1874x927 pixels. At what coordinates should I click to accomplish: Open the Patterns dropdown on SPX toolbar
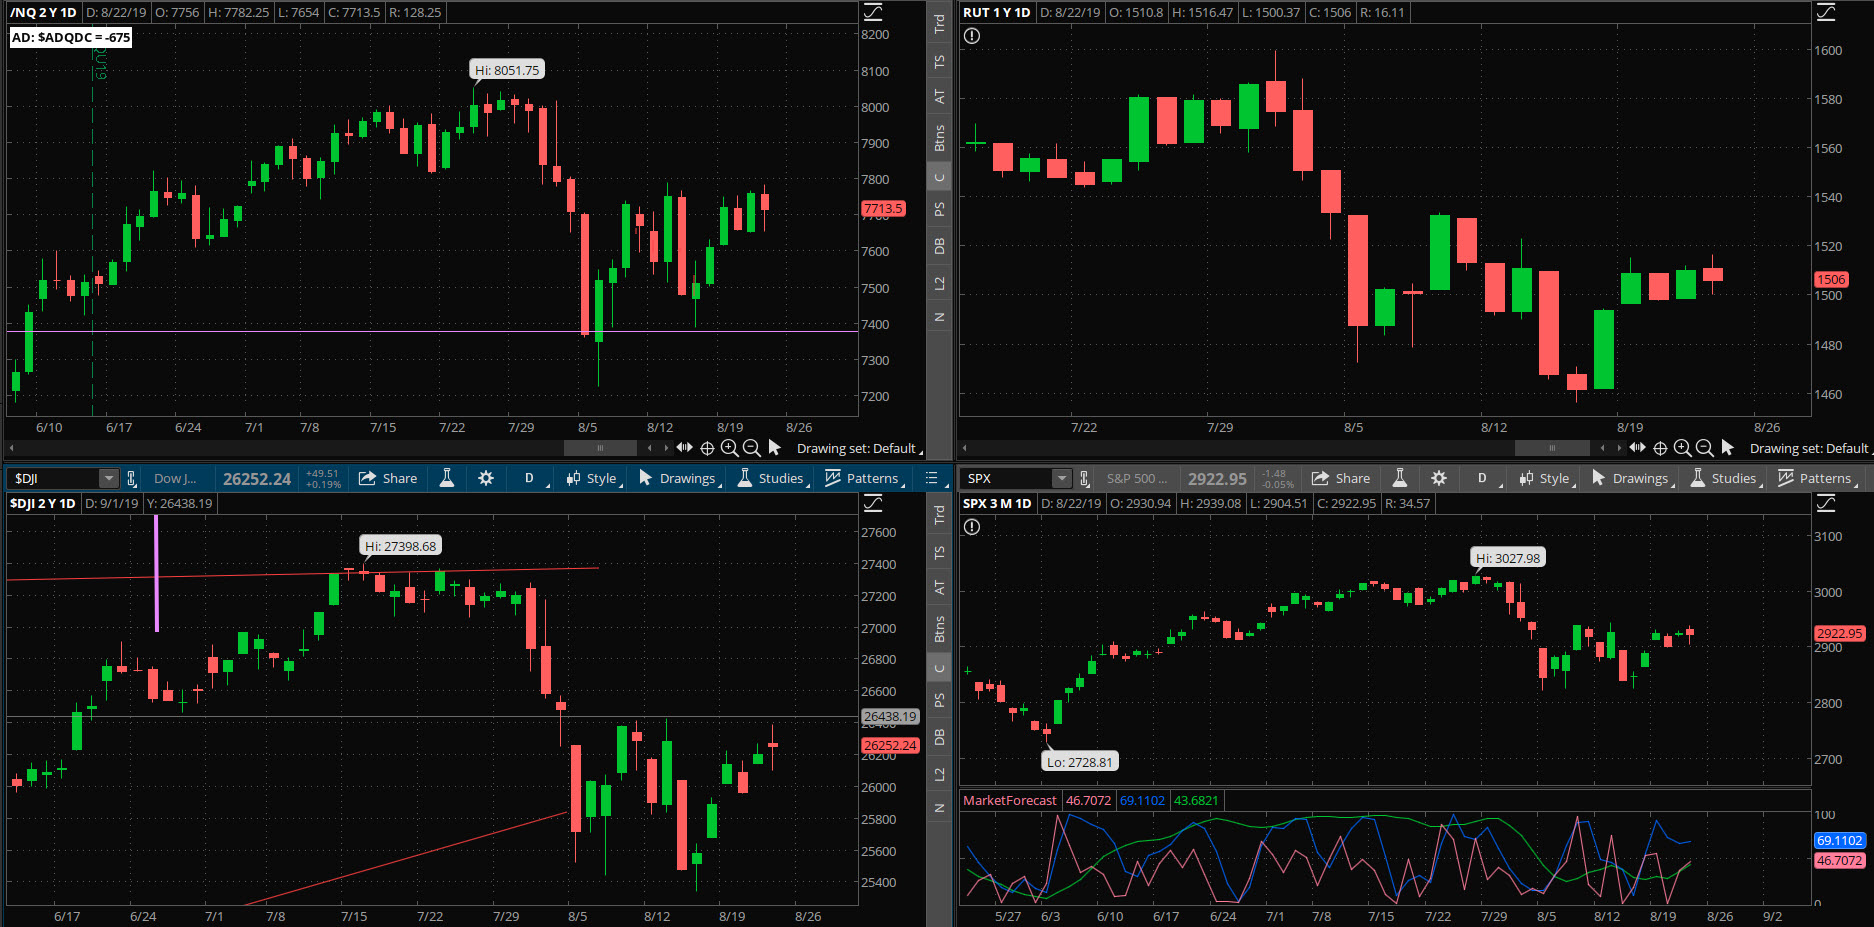pyautogui.click(x=1817, y=478)
